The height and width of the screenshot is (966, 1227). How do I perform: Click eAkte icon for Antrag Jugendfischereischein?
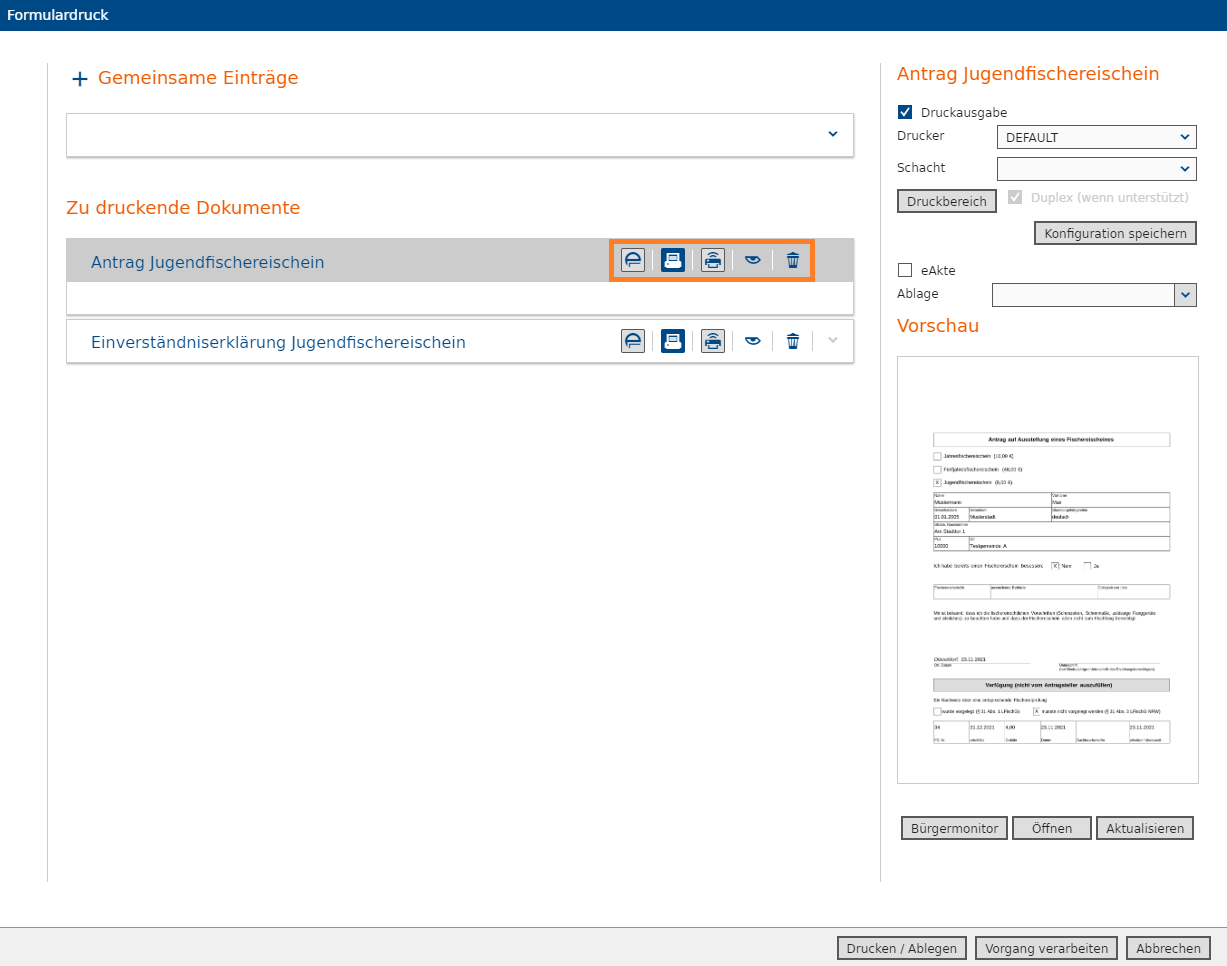tap(633, 260)
